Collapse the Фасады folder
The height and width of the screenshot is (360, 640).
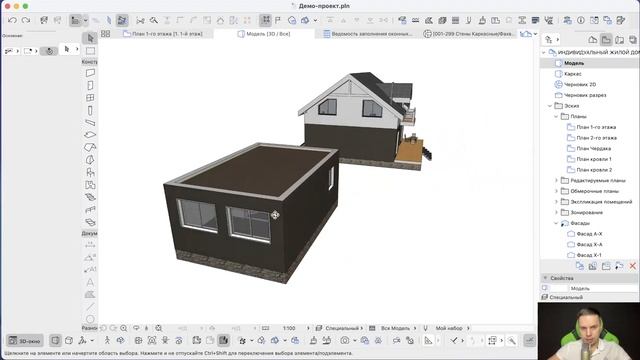coord(556,223)
